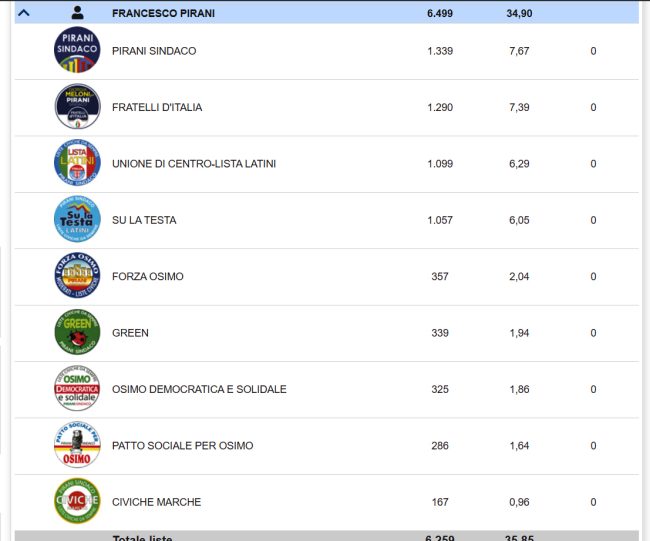
Task: Click the Su la Testa logo
Action: [77, 220]
